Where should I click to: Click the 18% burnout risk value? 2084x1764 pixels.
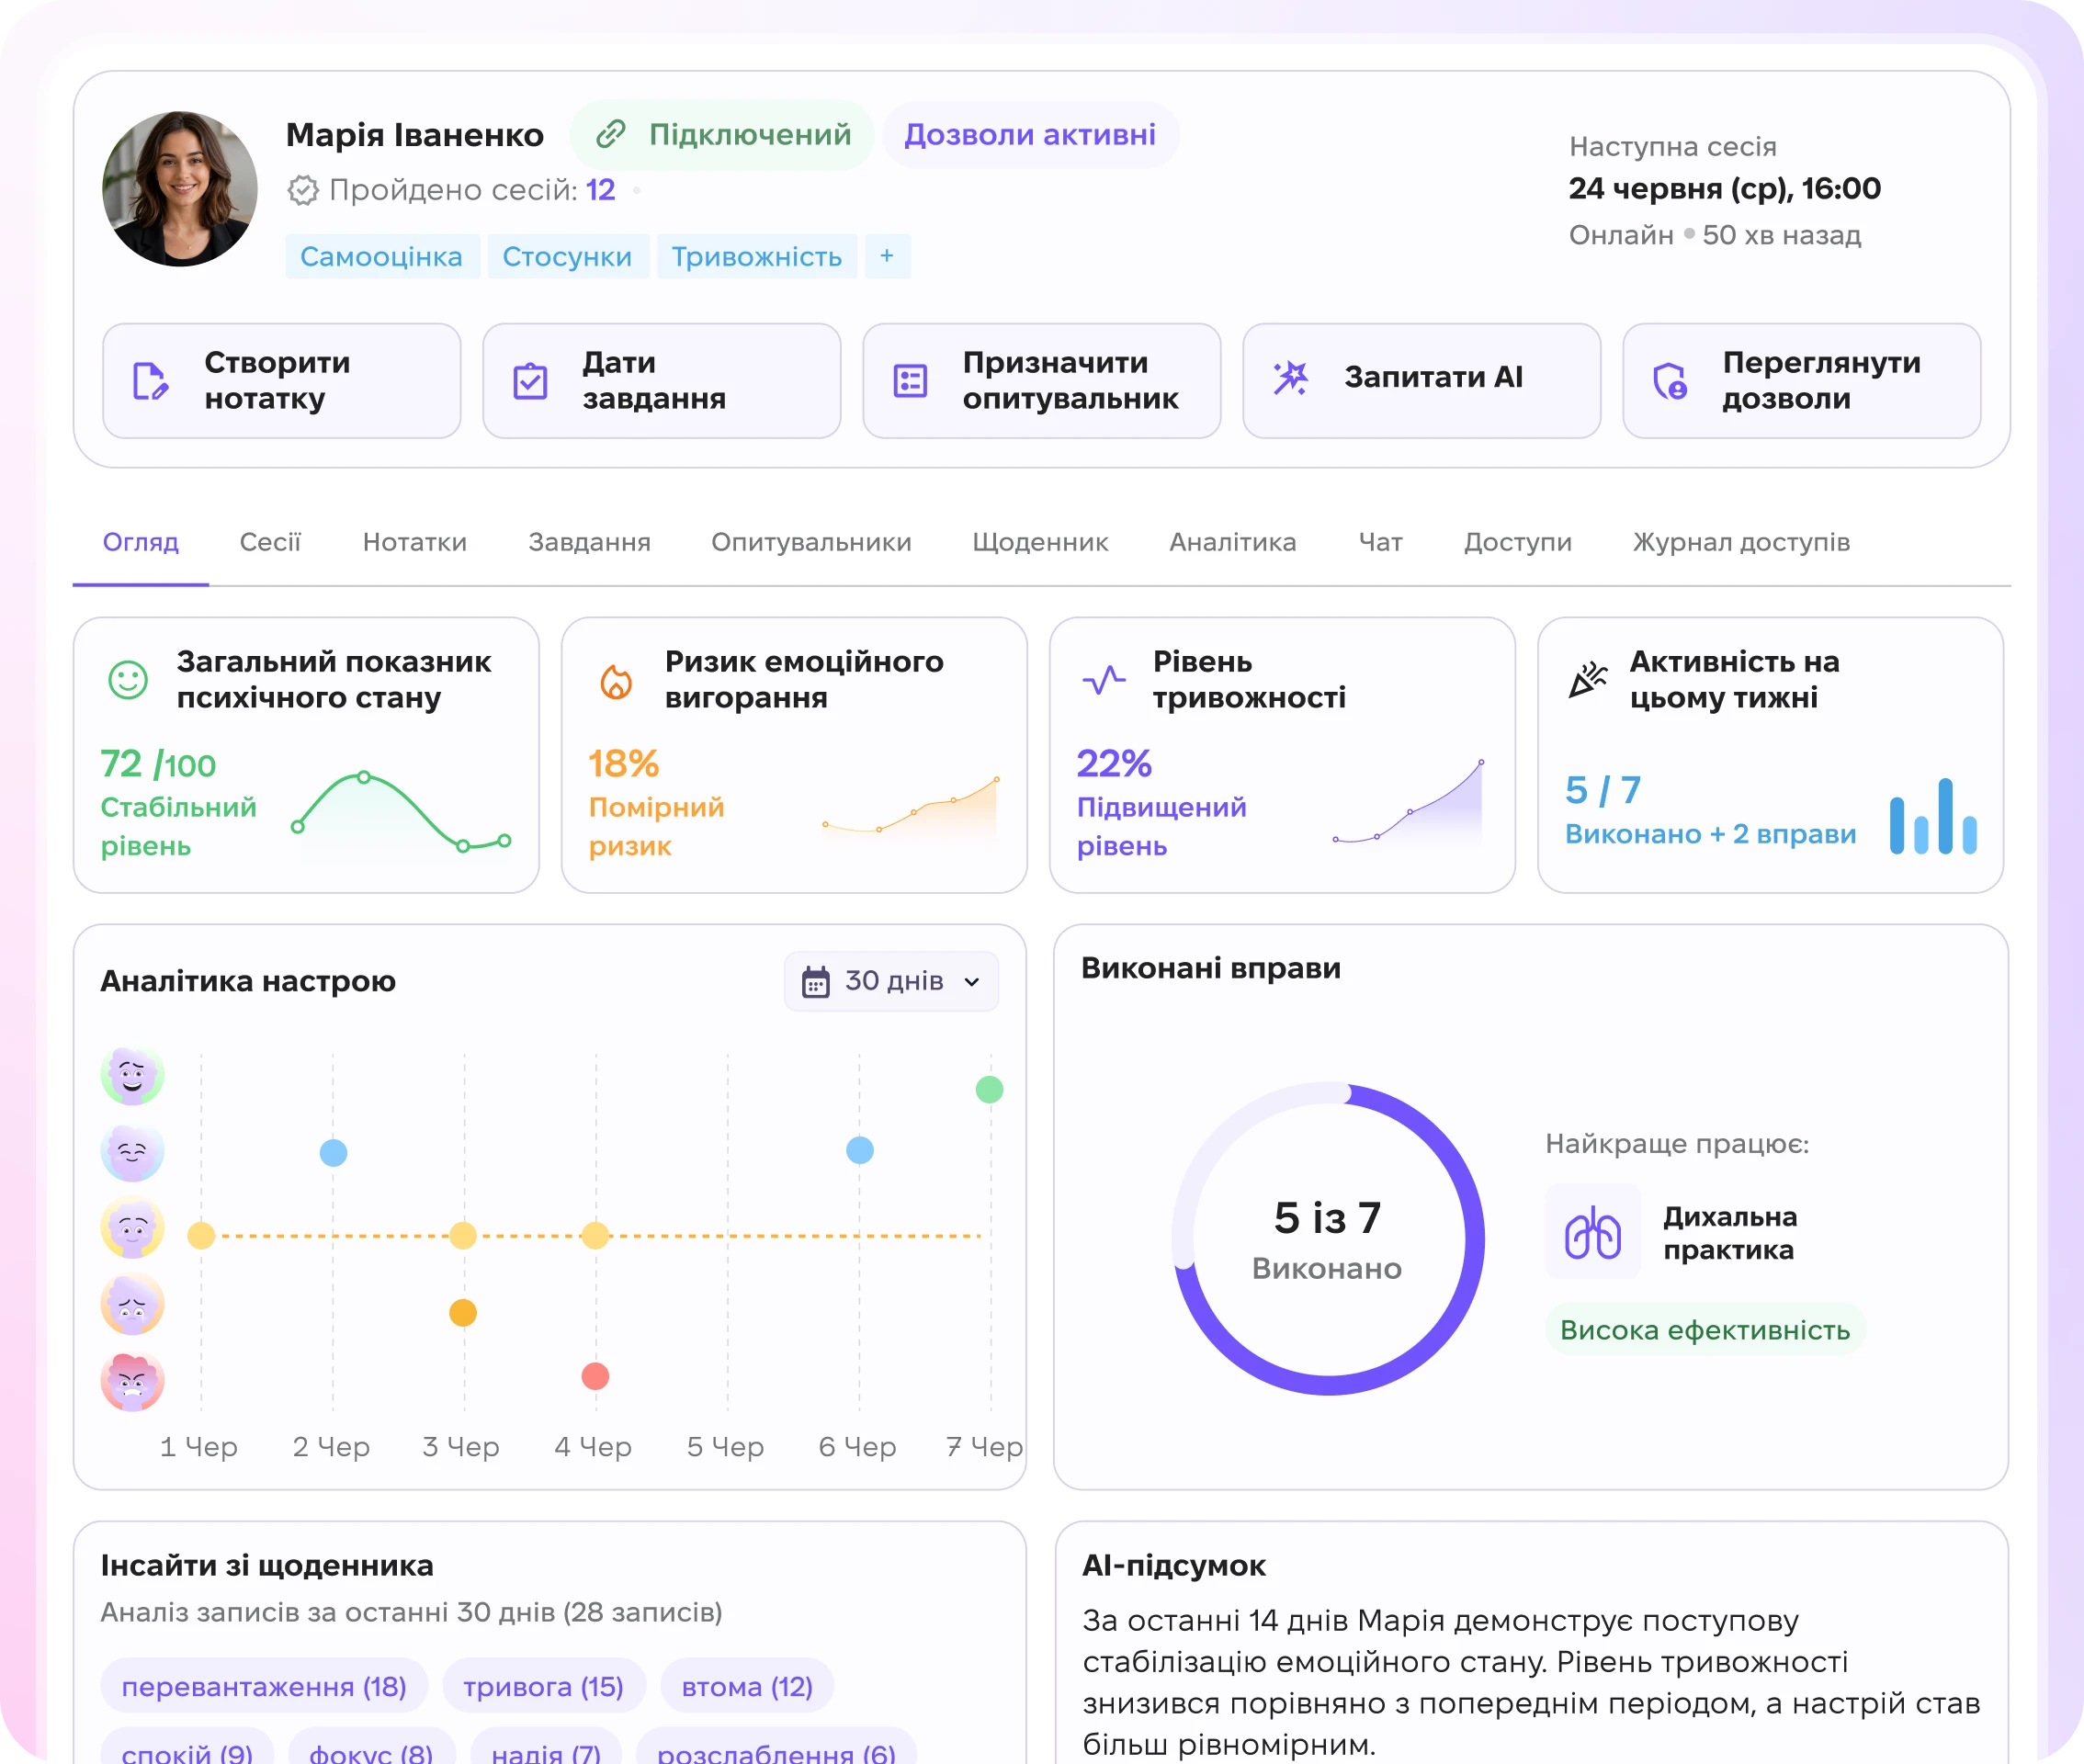click(x=624, y=765)
